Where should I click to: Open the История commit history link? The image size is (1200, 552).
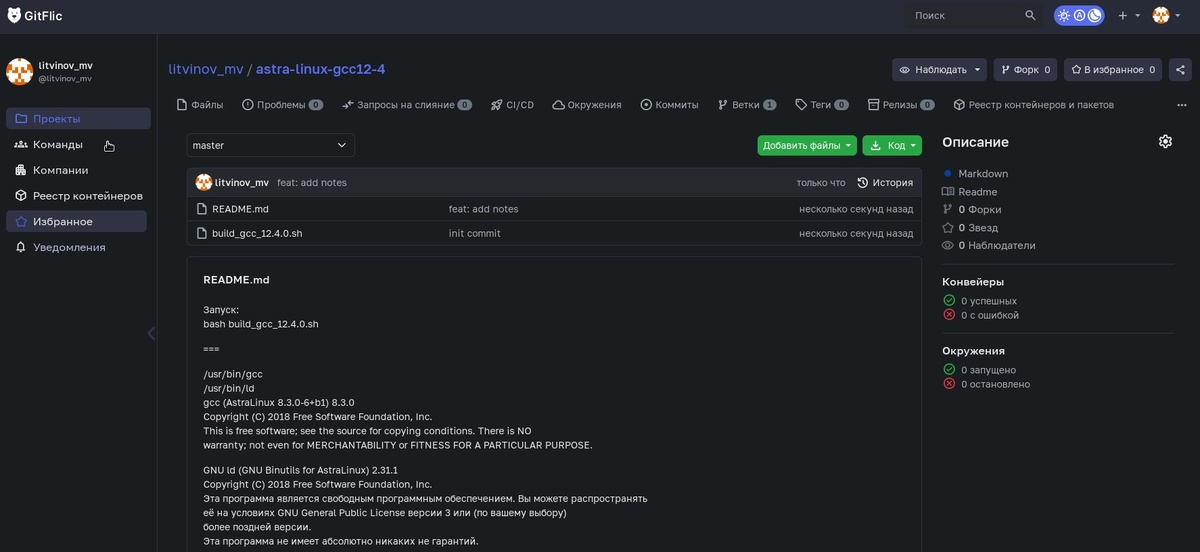(x=885, y=183)
